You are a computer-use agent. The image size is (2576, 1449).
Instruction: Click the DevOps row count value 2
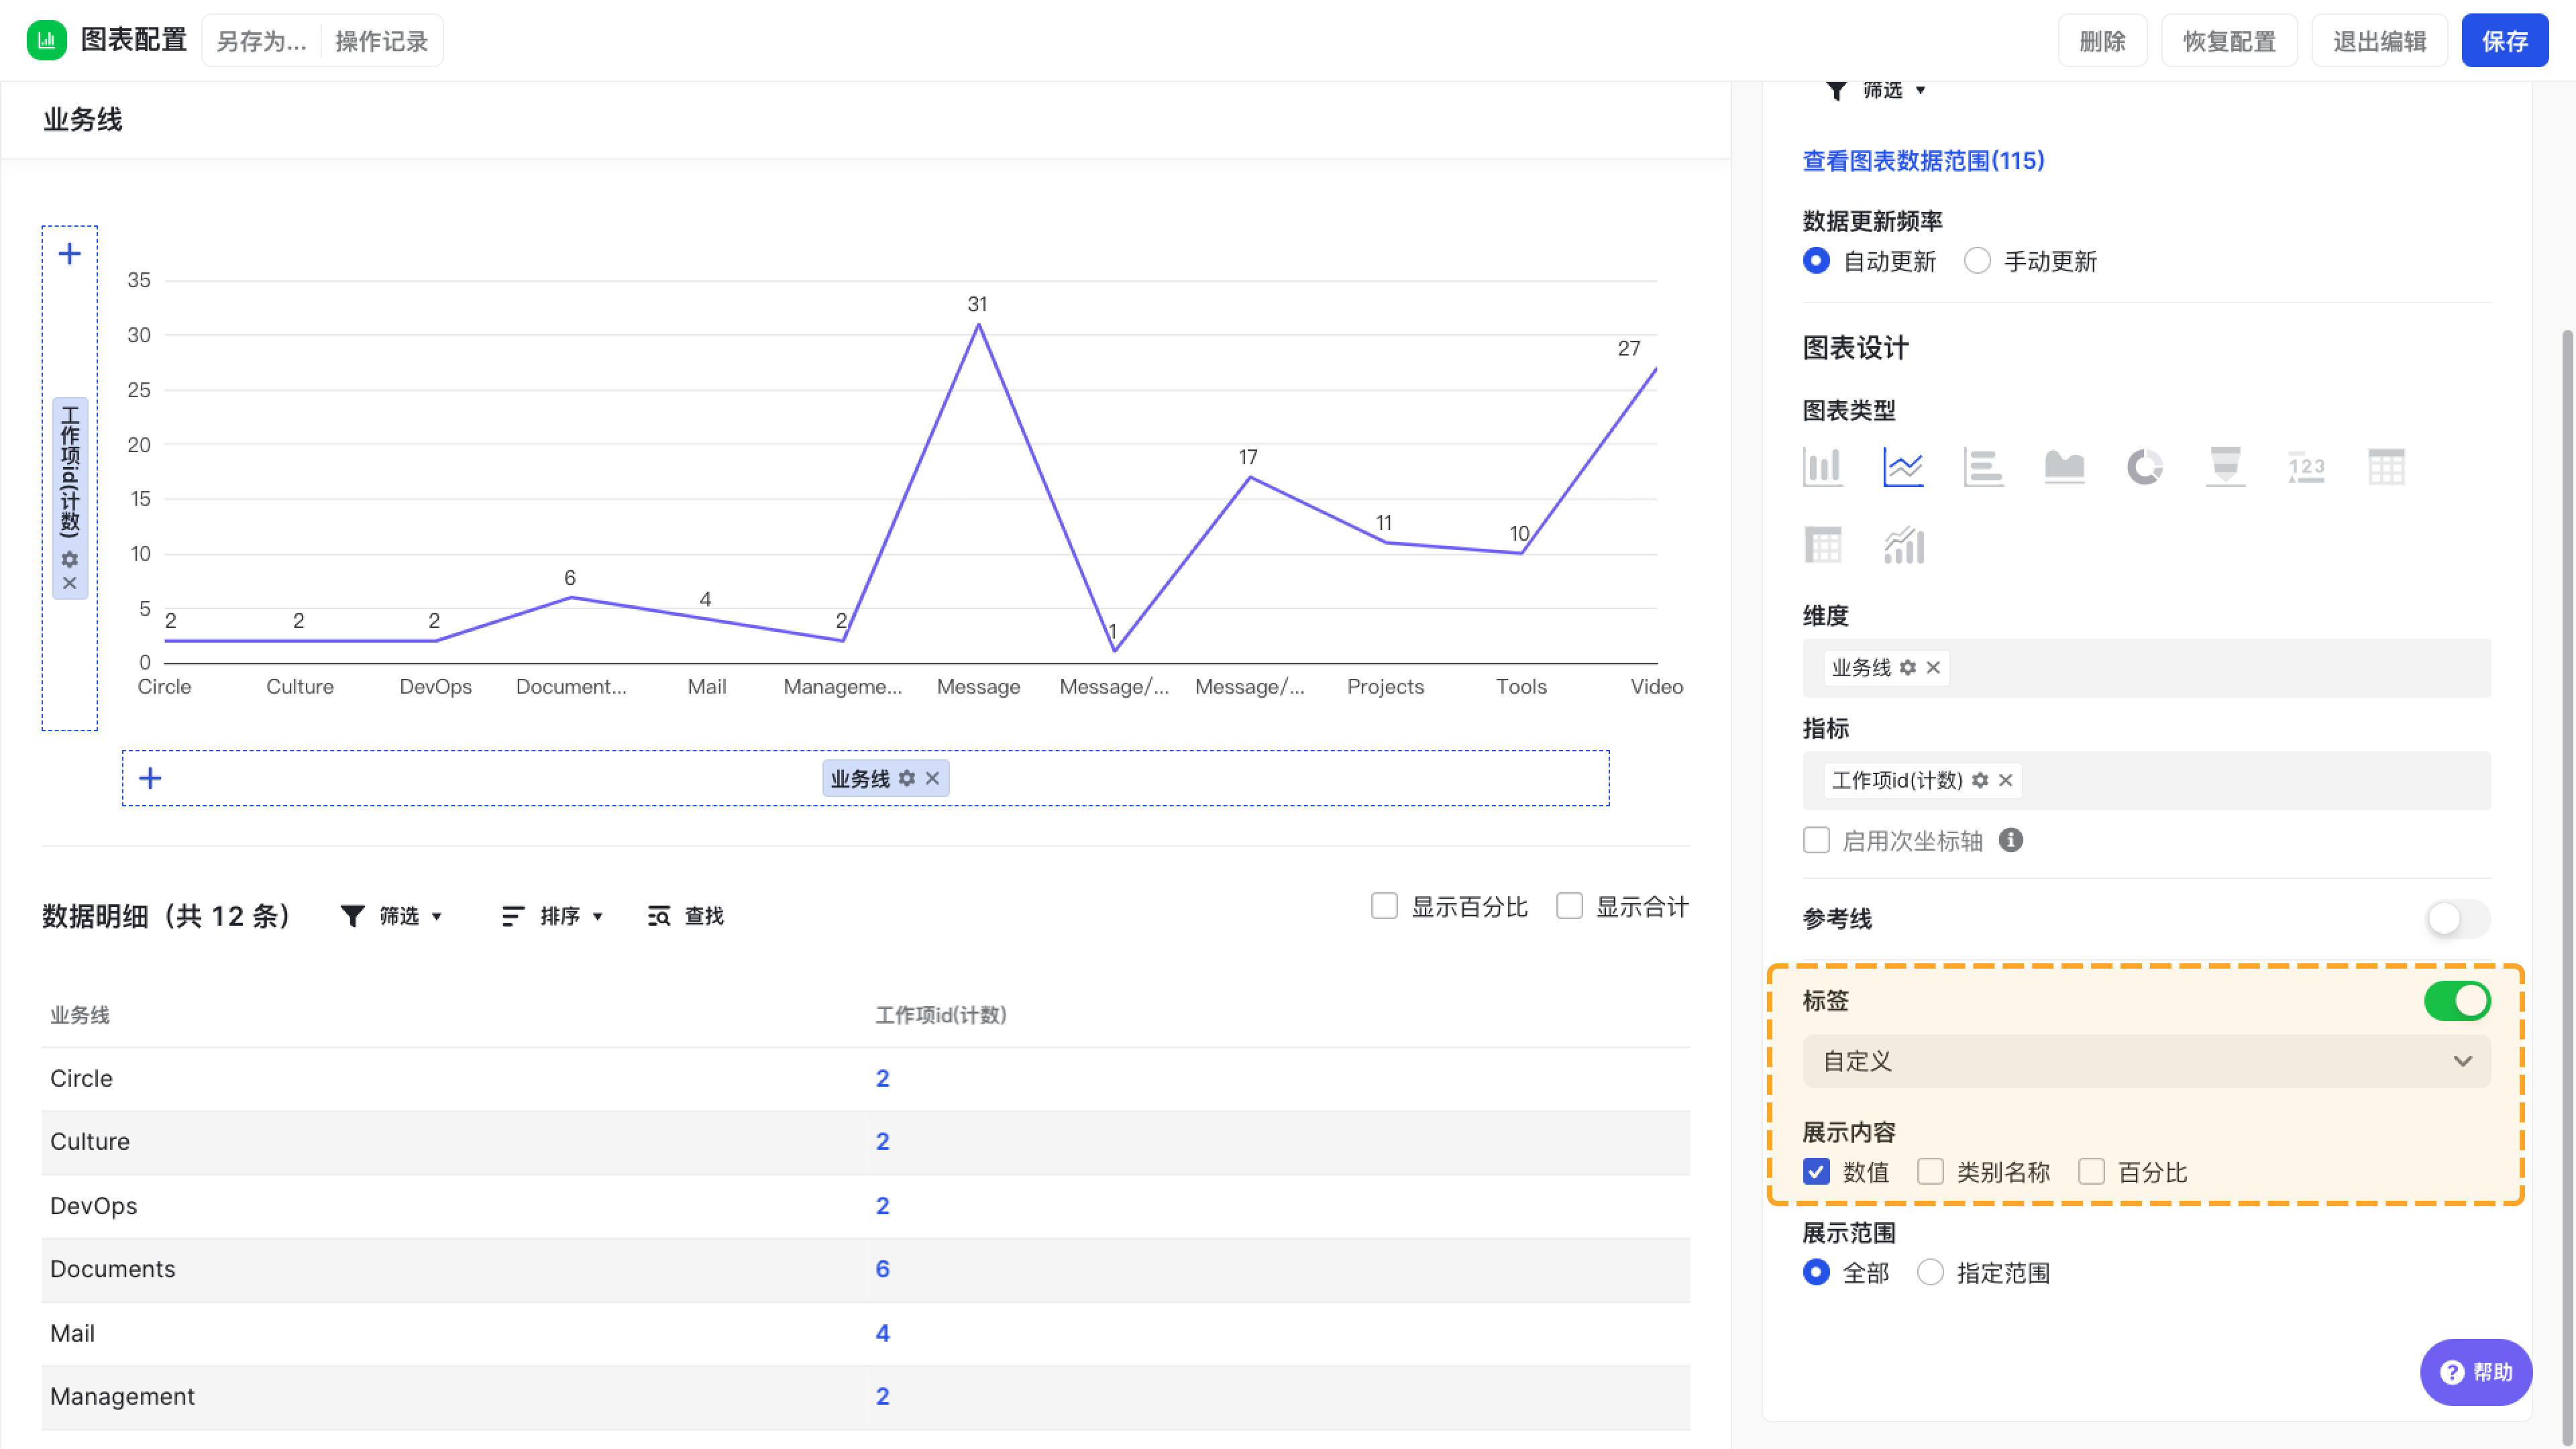point(882,1205)
